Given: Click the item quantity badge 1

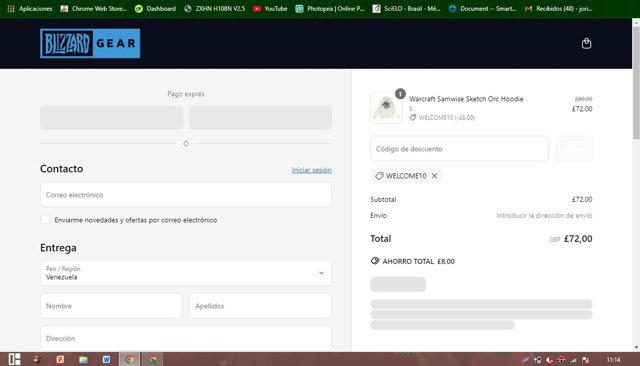Looking at the screenshot, I should click(400, 94).
